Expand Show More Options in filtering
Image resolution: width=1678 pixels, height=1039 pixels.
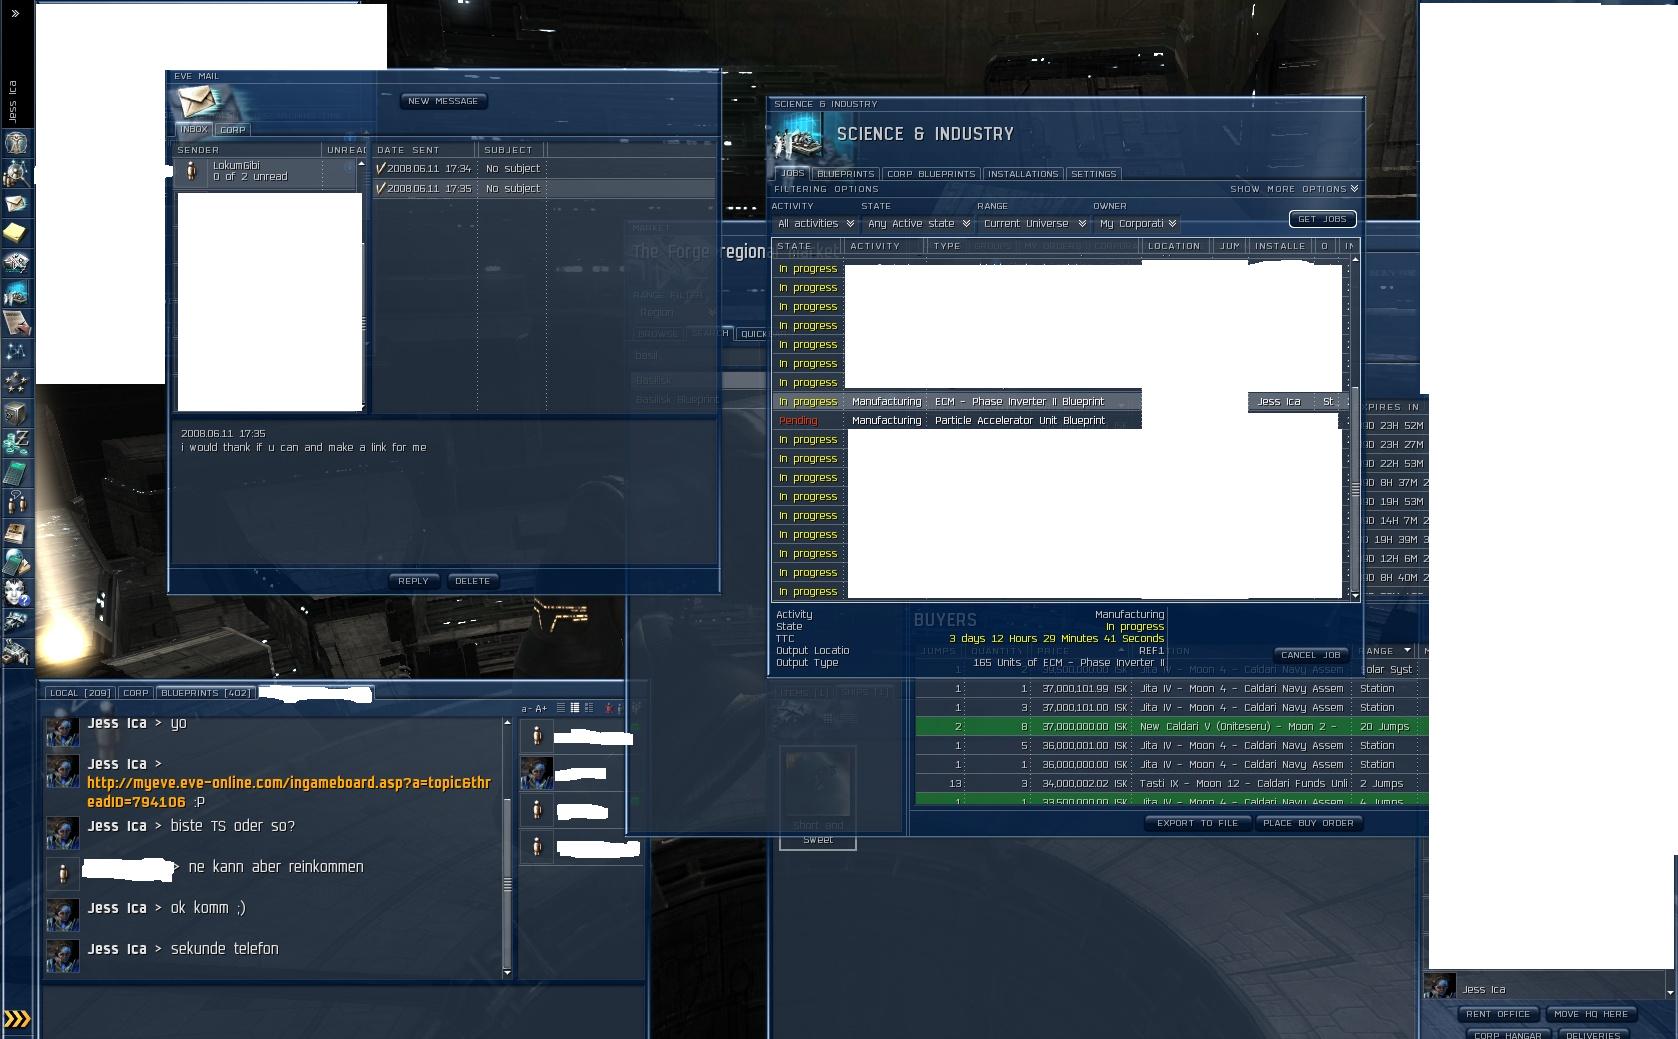click(x=1294, y=189)
